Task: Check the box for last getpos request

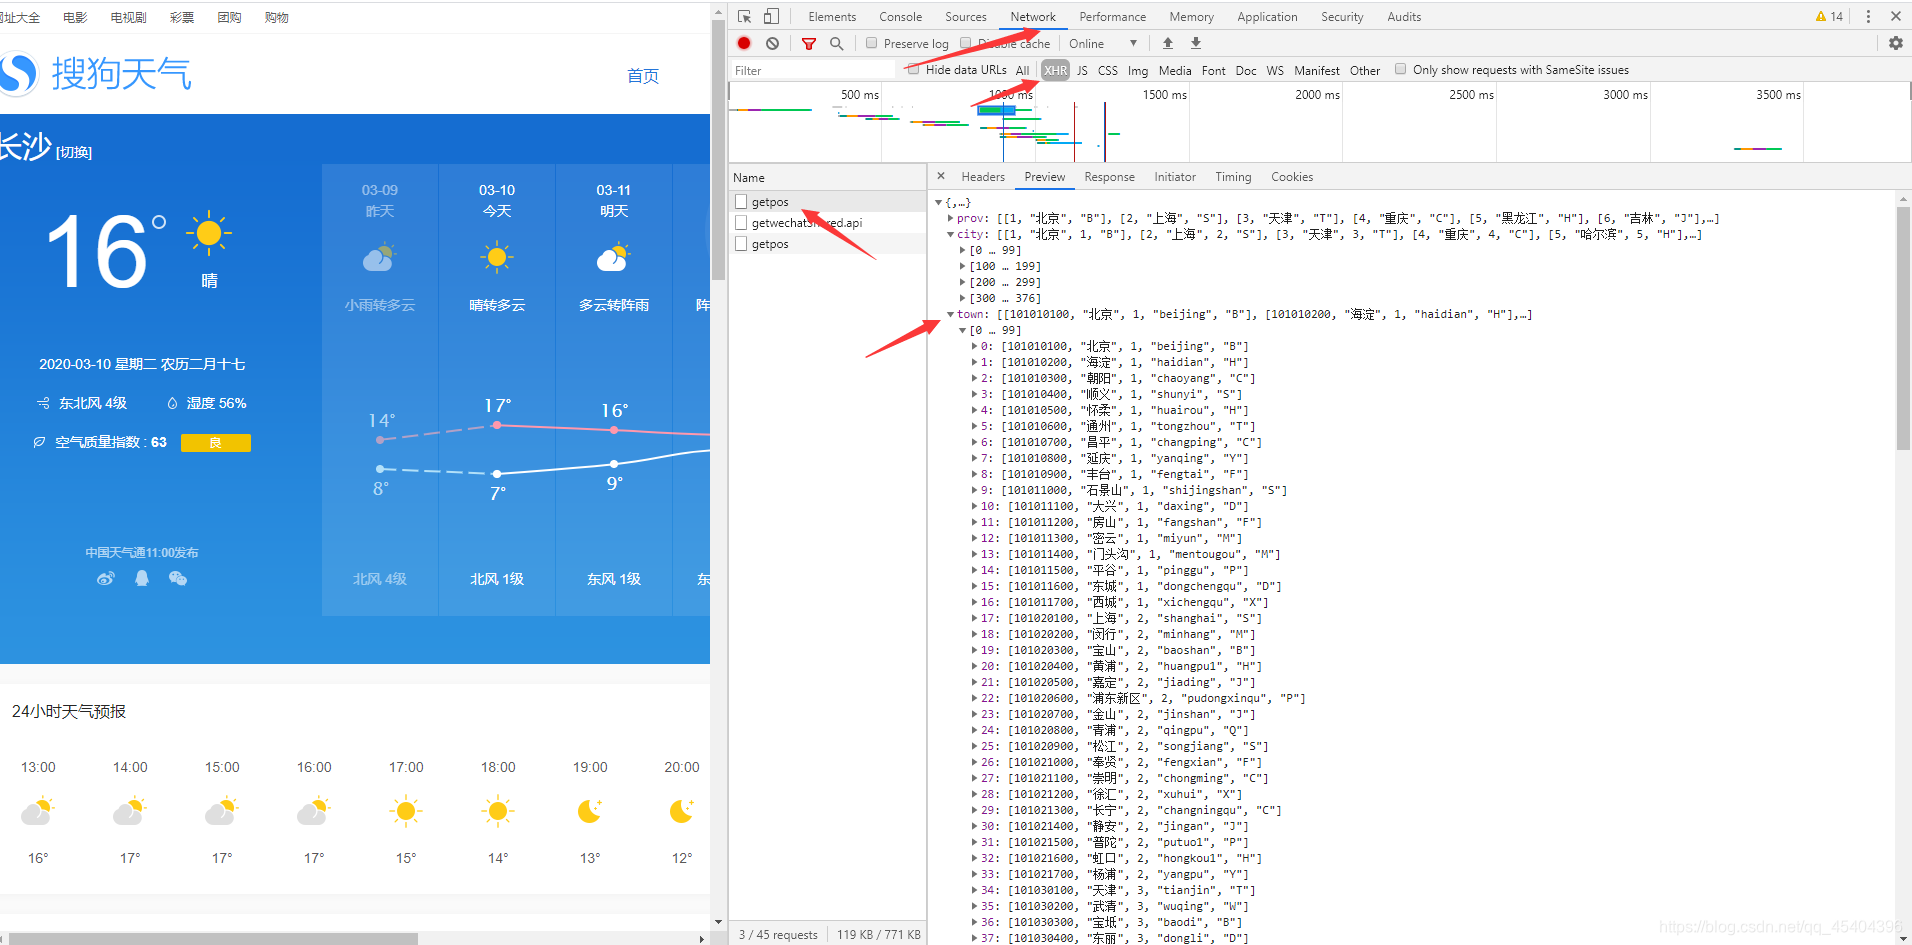Action: pos(741,244)
